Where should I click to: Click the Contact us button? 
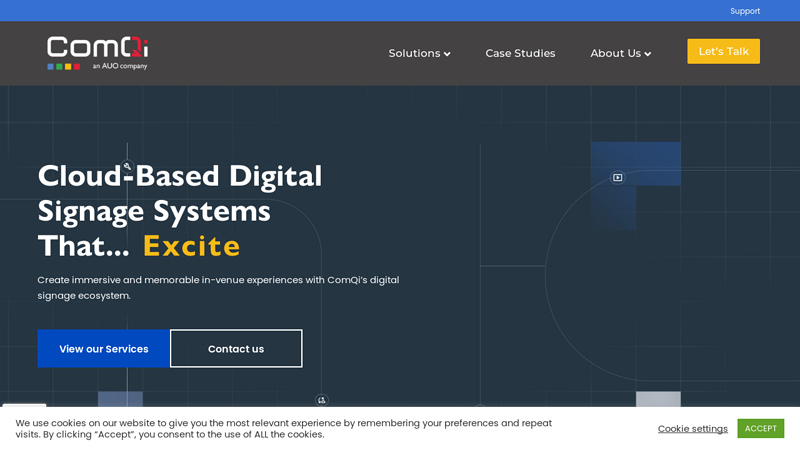pyautogui.click(x=236, y=348)
